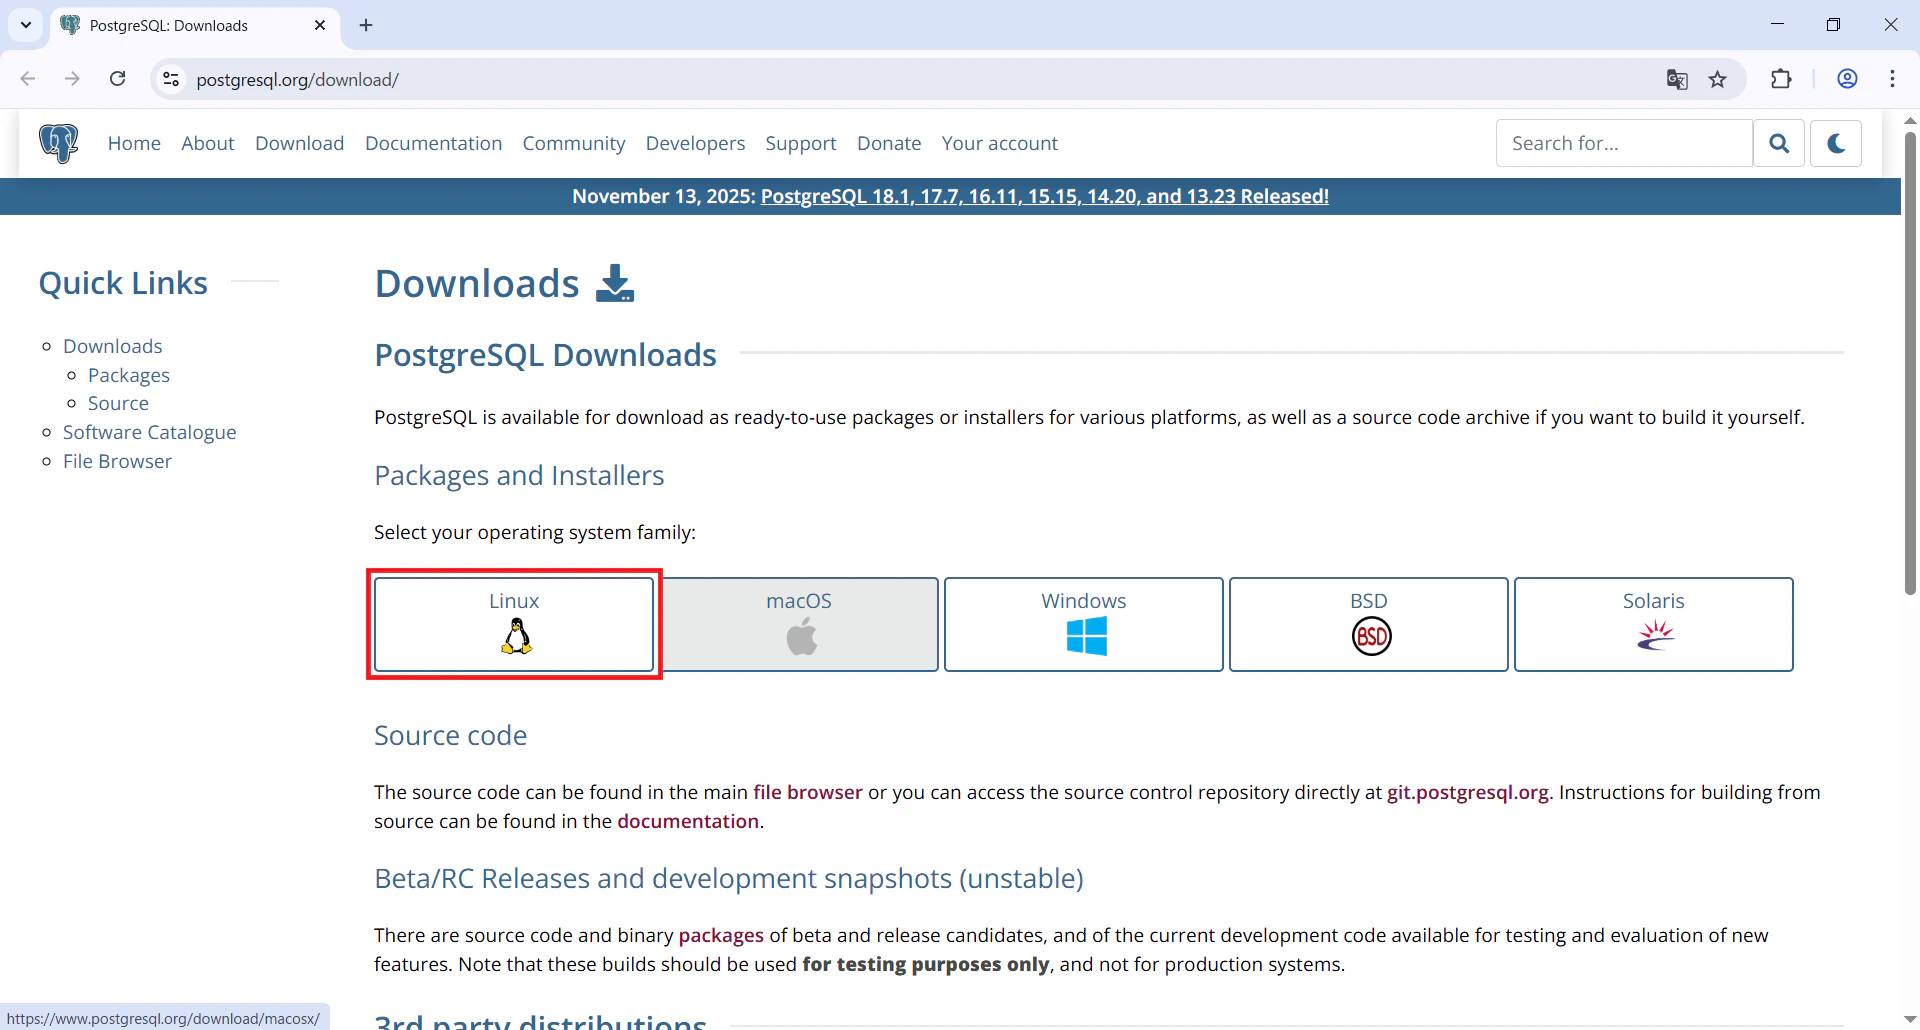This screenshot has width=1920, height=1030.
Task: Click the Downloads download-arrow icon
Action: [615, 283]
